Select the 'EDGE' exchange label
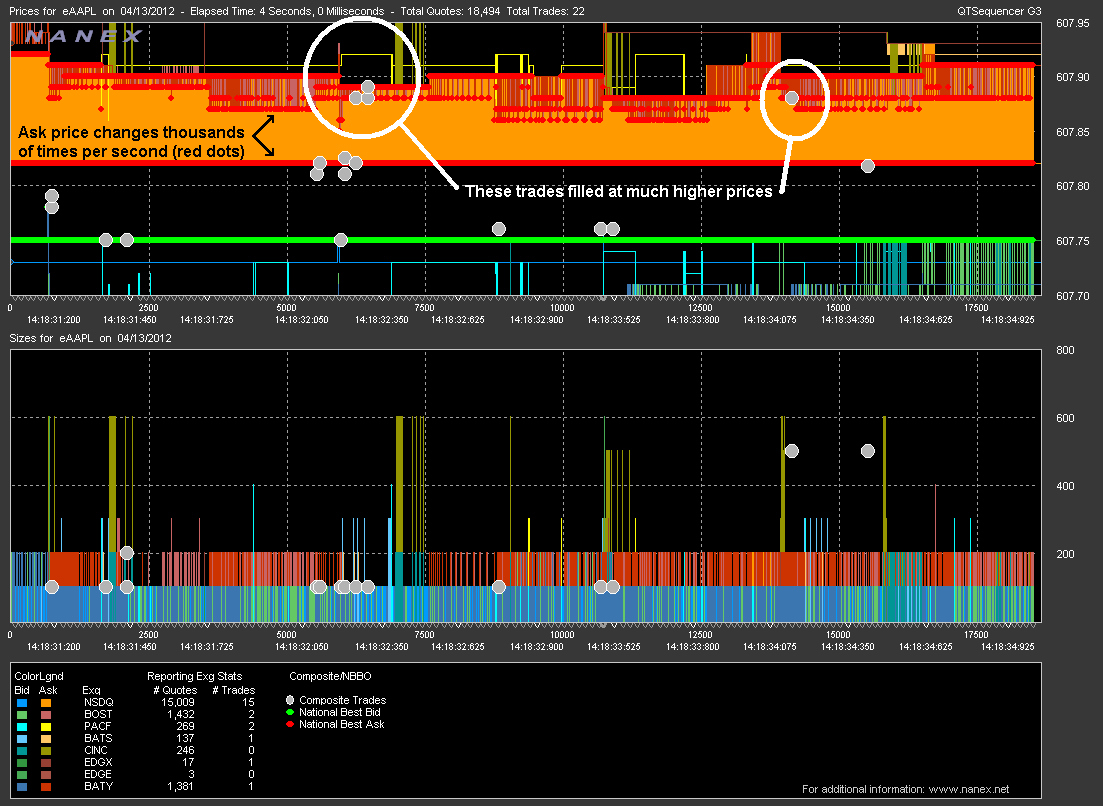 98,774
